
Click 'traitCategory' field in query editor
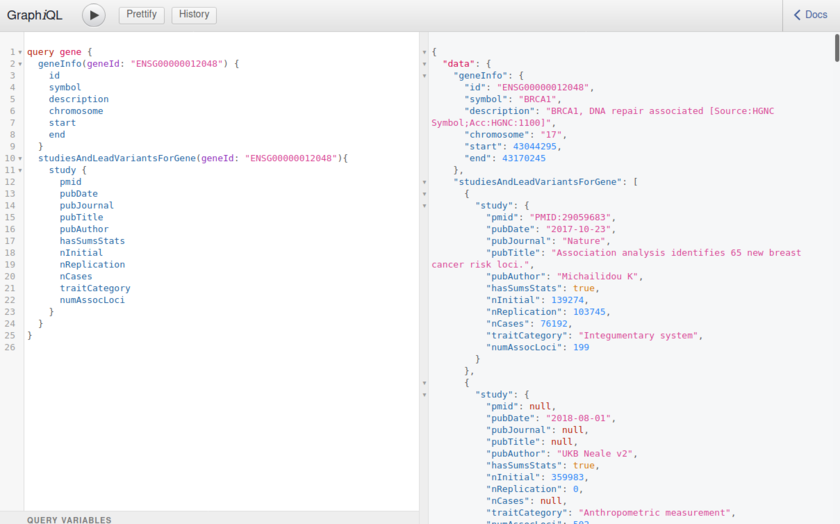pos(95,288)
